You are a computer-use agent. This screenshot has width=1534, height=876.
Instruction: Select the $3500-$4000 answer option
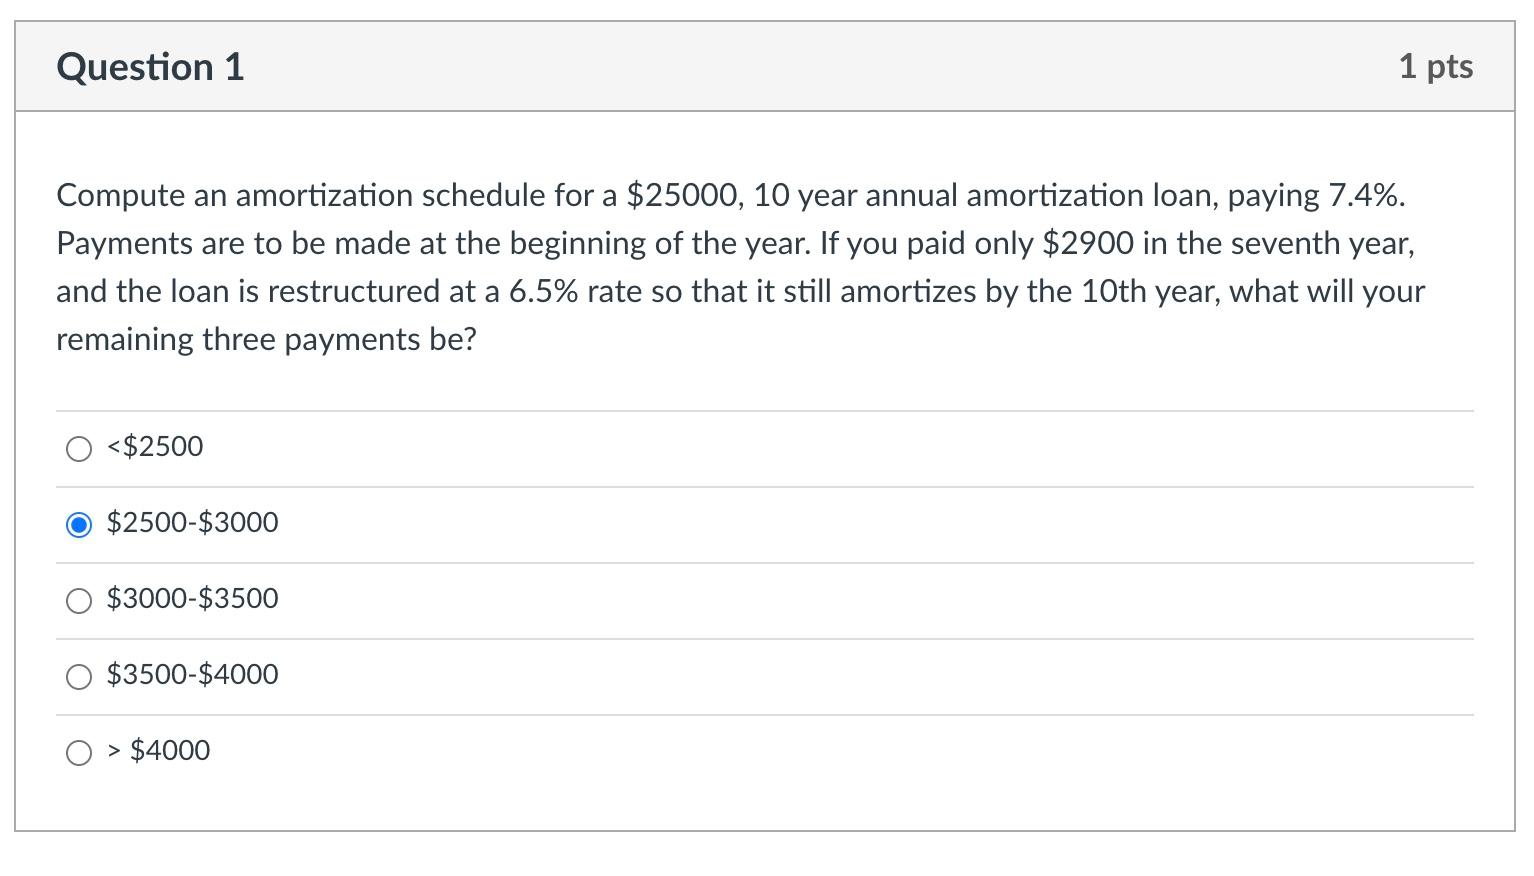click(x=79, y=677)
